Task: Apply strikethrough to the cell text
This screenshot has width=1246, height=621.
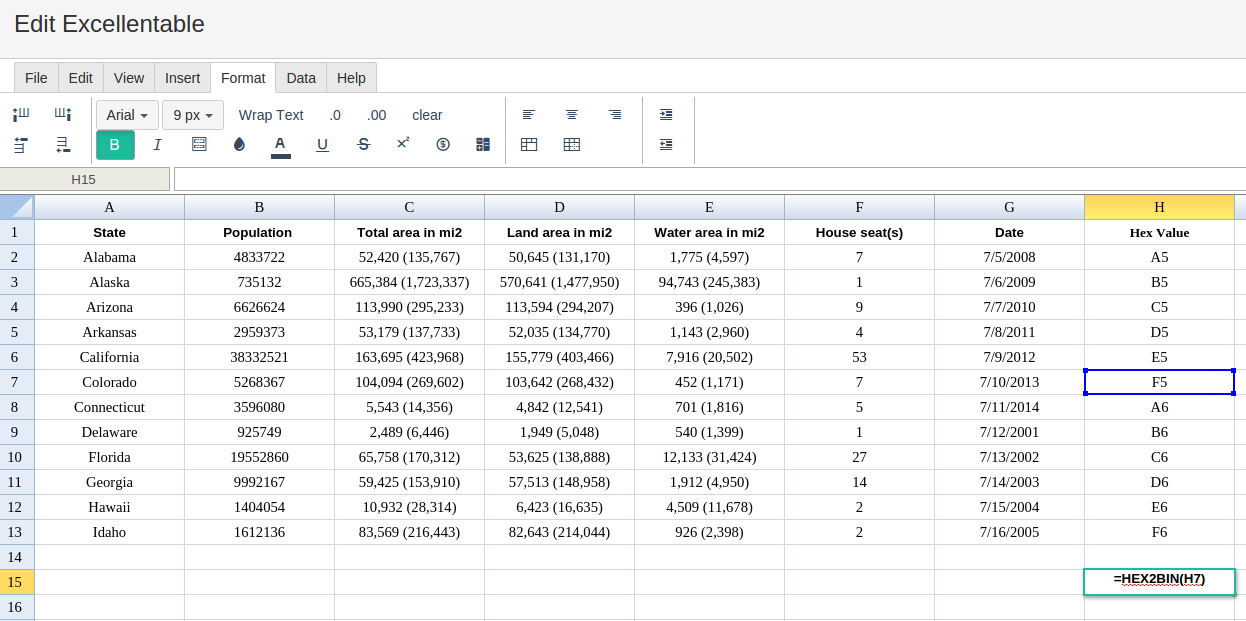Action: [363, 145]
